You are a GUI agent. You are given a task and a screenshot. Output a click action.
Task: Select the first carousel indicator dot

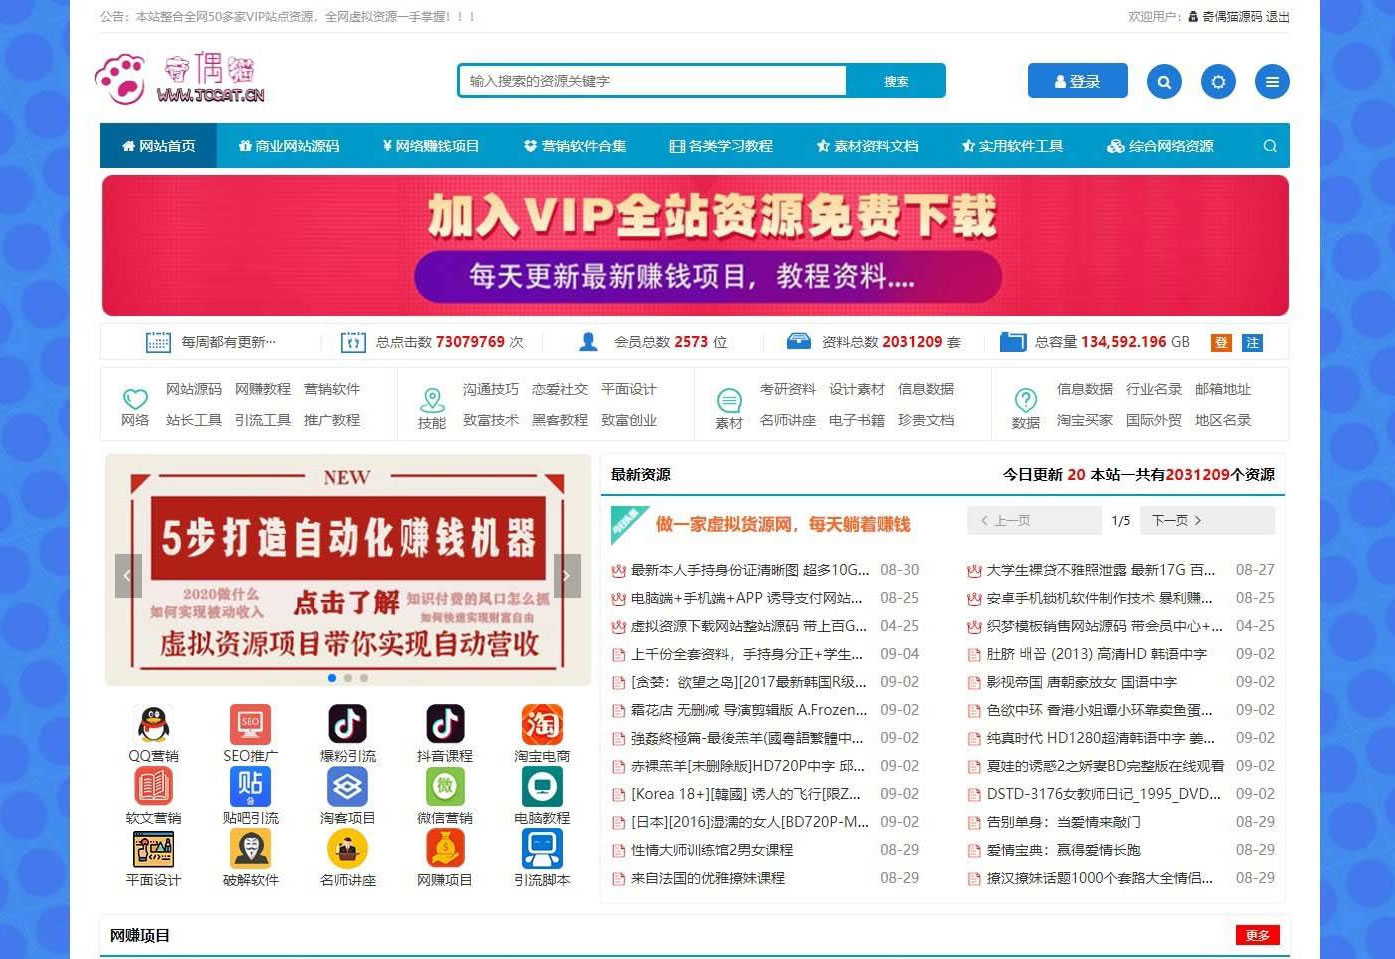[332, 678]
